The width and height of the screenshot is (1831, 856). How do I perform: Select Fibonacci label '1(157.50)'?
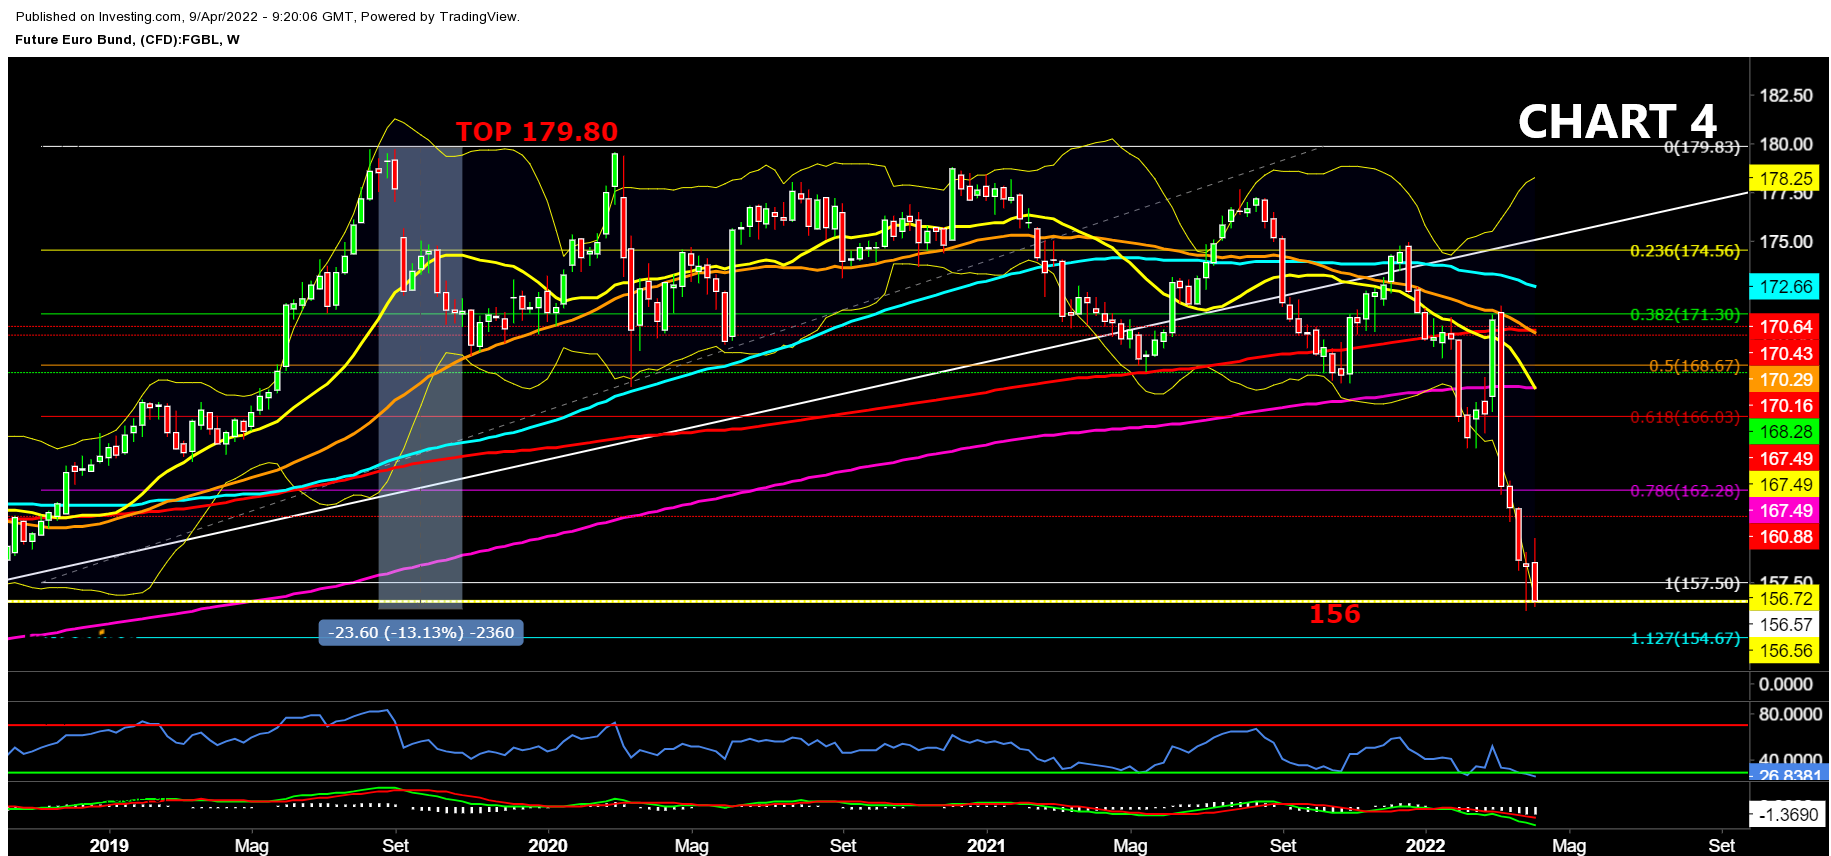(1702, 583)
